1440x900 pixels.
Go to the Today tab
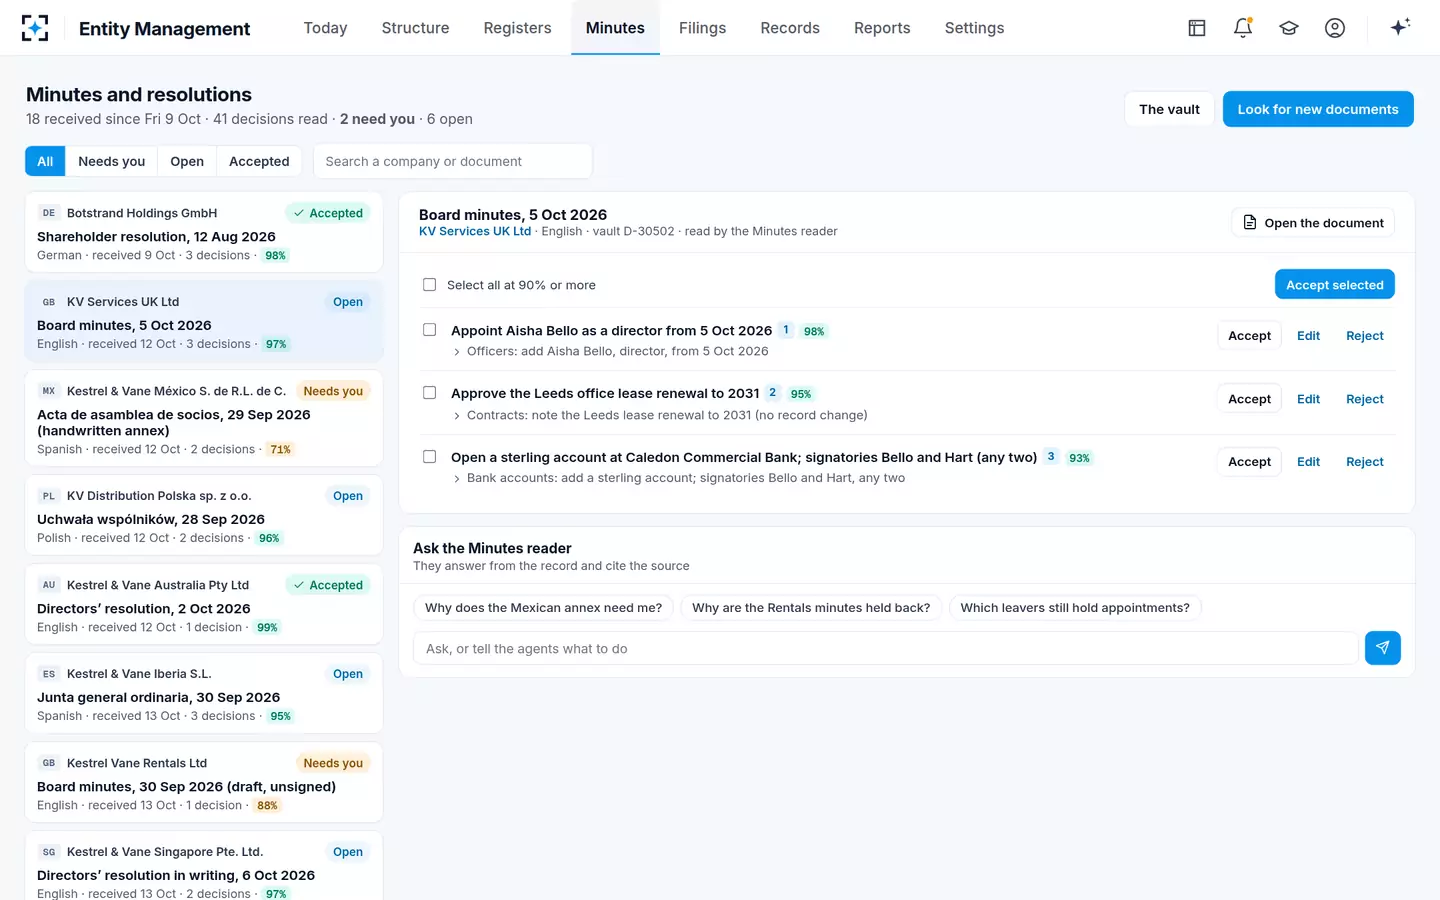(x=325, y=28)
